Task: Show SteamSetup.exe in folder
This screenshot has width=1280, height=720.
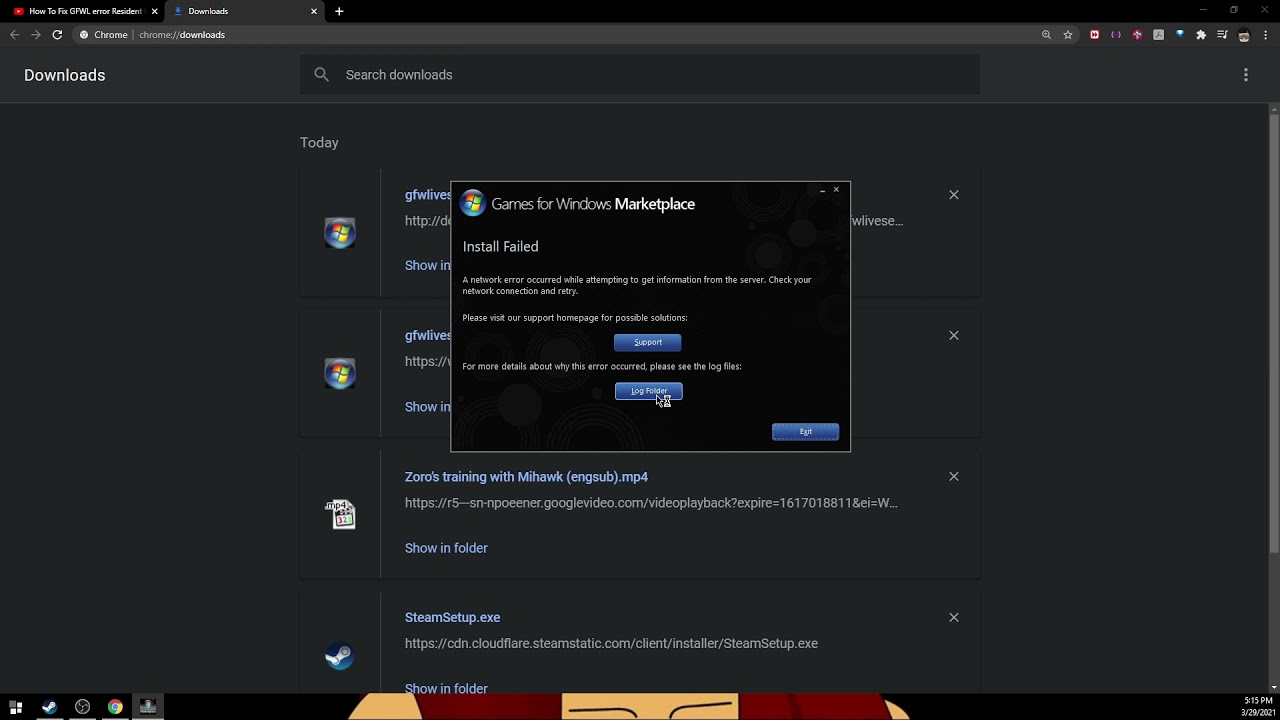Action: point(446,688)
